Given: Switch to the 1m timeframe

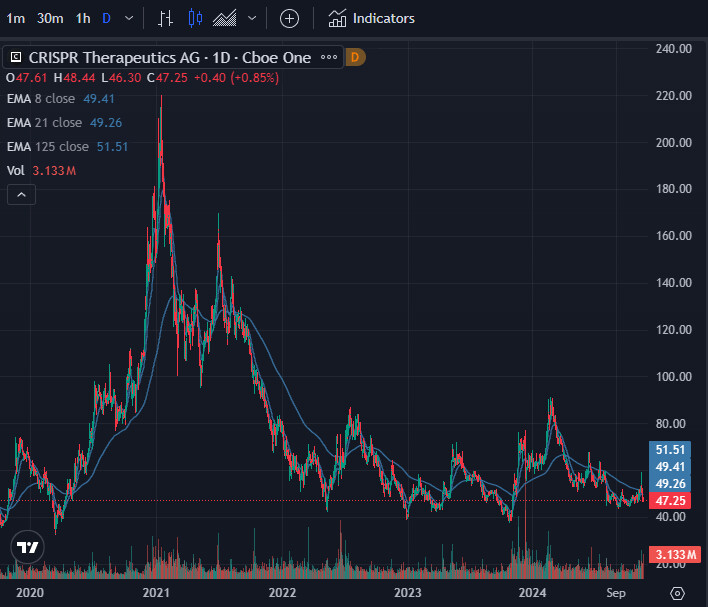Looking at the screenshot, I should click(x=16, y=18).
